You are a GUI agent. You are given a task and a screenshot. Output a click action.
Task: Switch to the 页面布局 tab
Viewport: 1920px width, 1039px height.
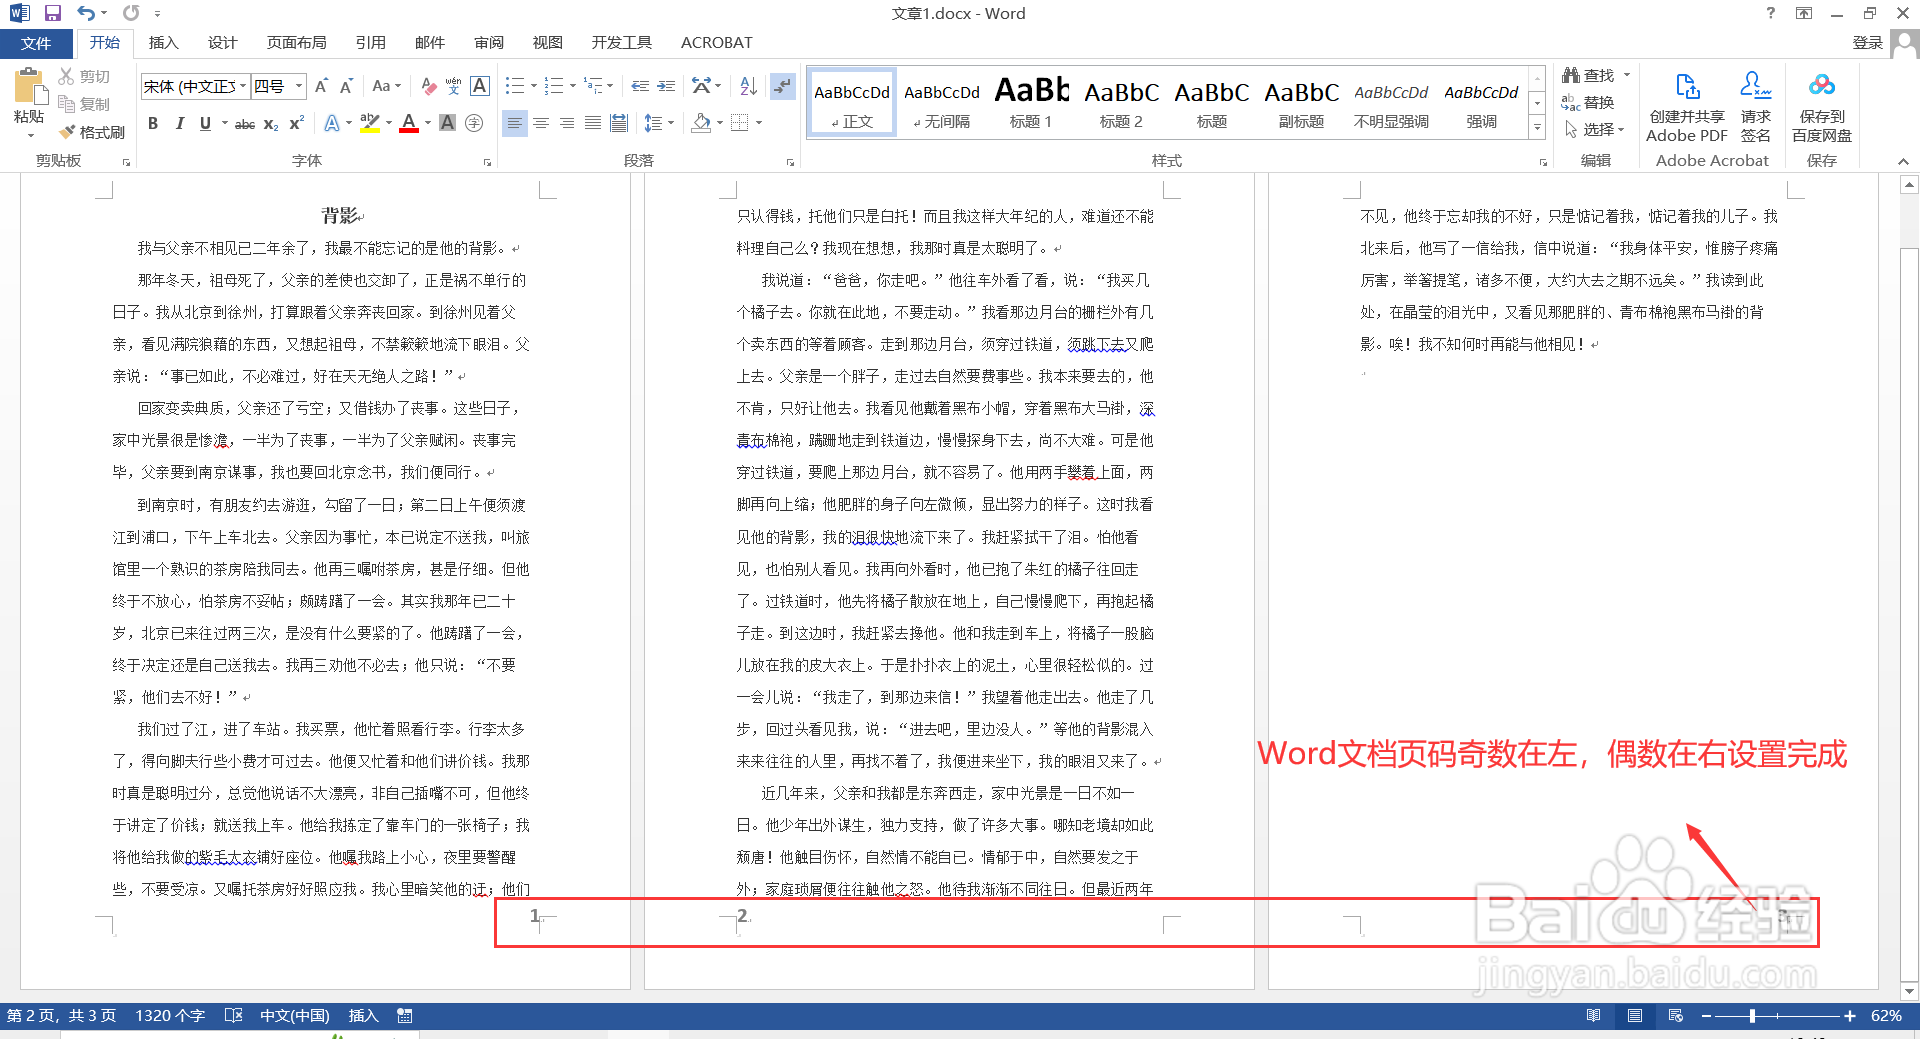[x=296, y=42]
